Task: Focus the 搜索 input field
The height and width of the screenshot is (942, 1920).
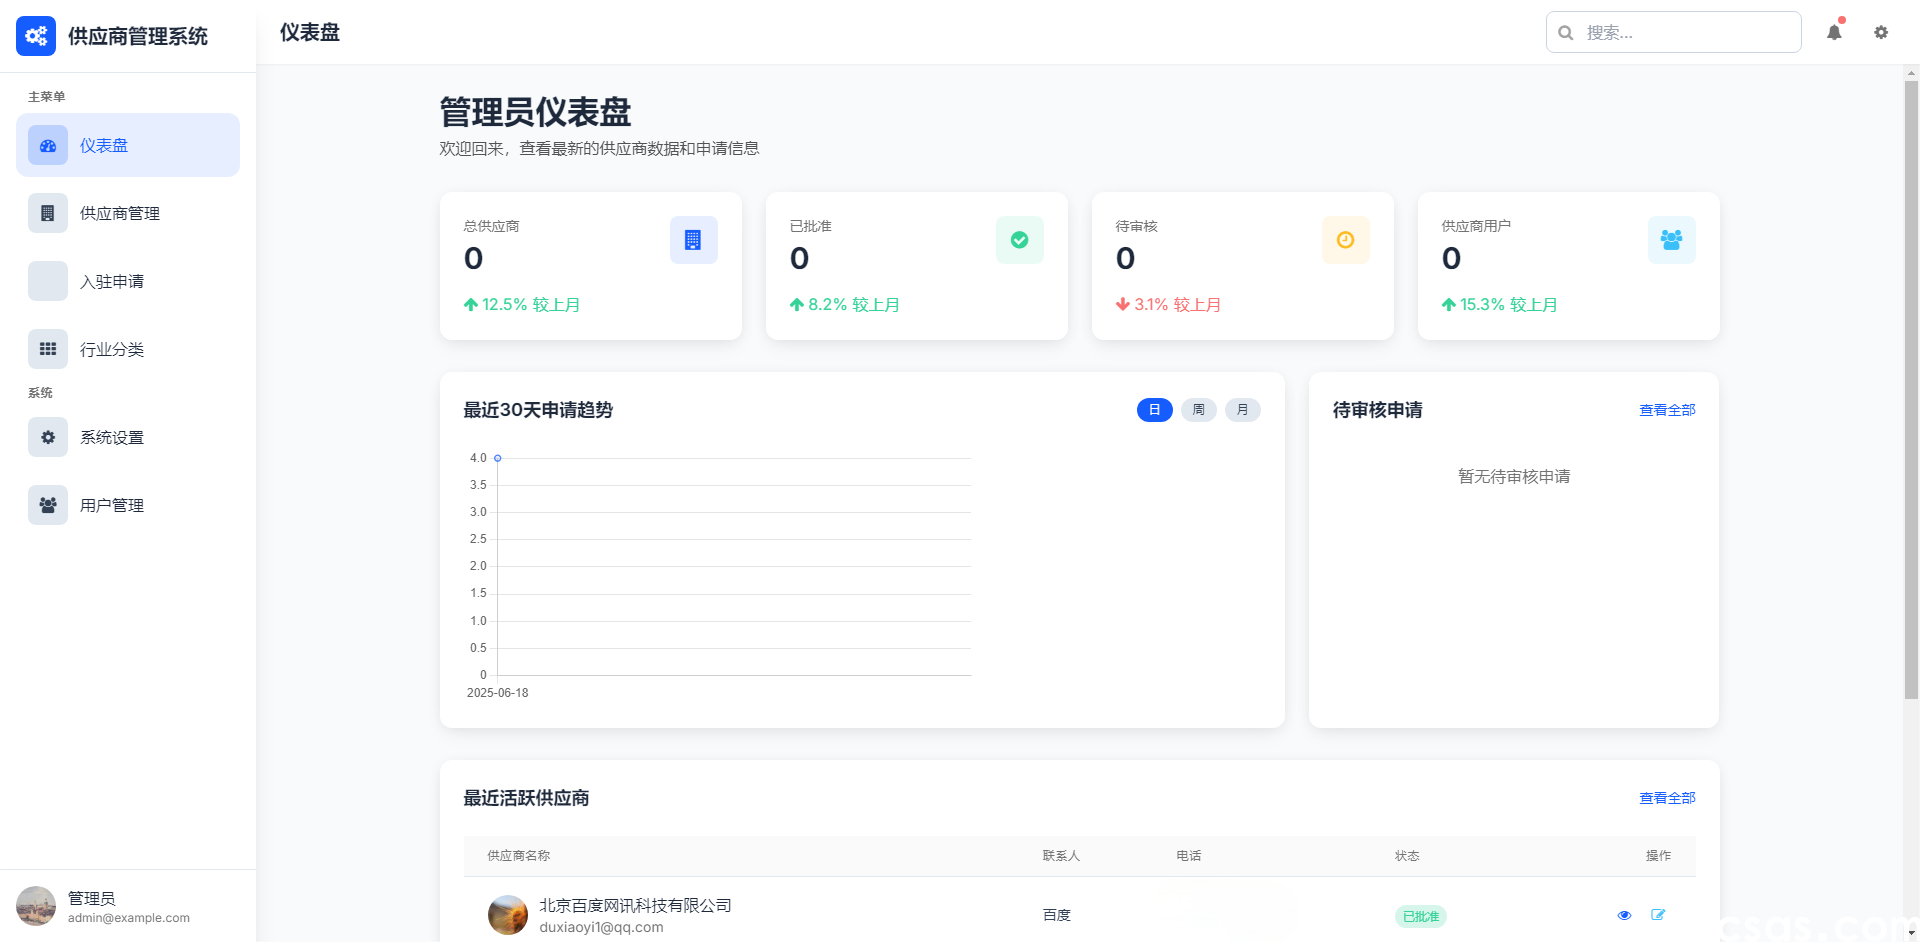Action: 1674,32
